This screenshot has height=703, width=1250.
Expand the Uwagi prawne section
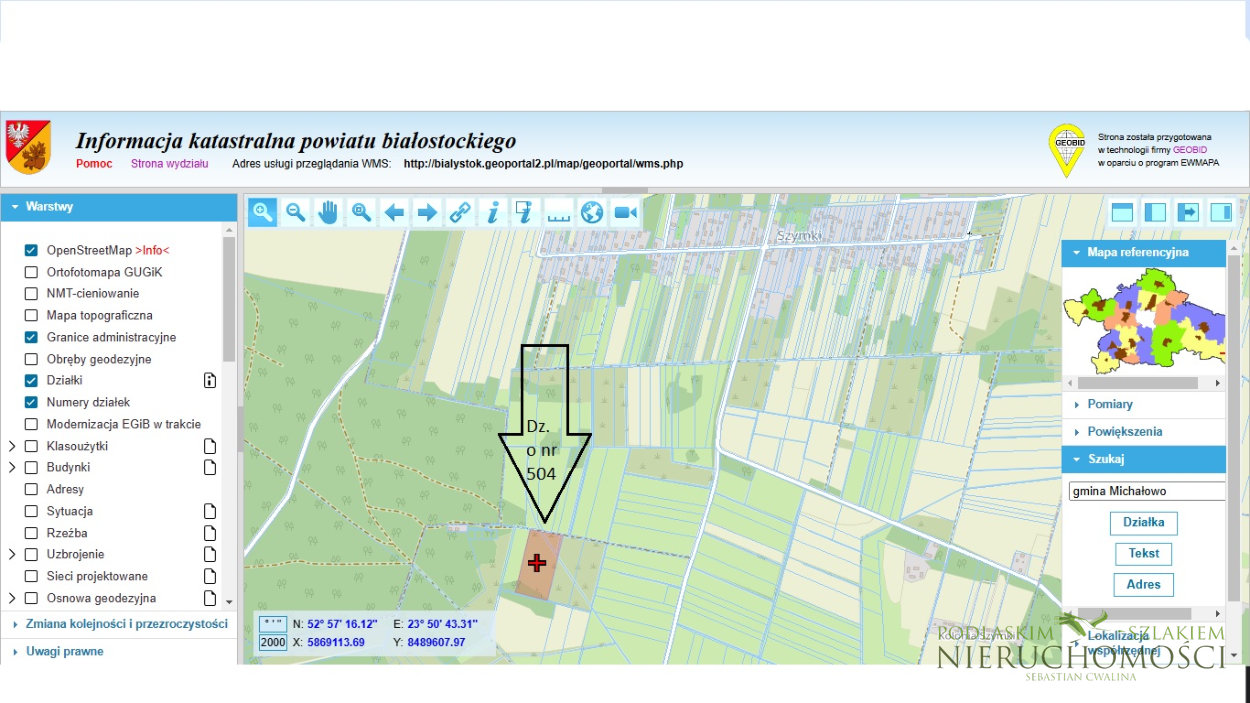pyautogui.click(x=119, y=651)
